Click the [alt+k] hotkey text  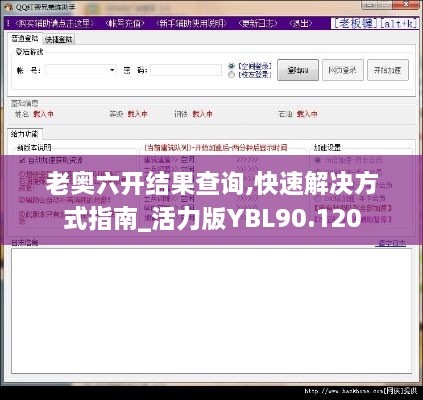(398, 23)
